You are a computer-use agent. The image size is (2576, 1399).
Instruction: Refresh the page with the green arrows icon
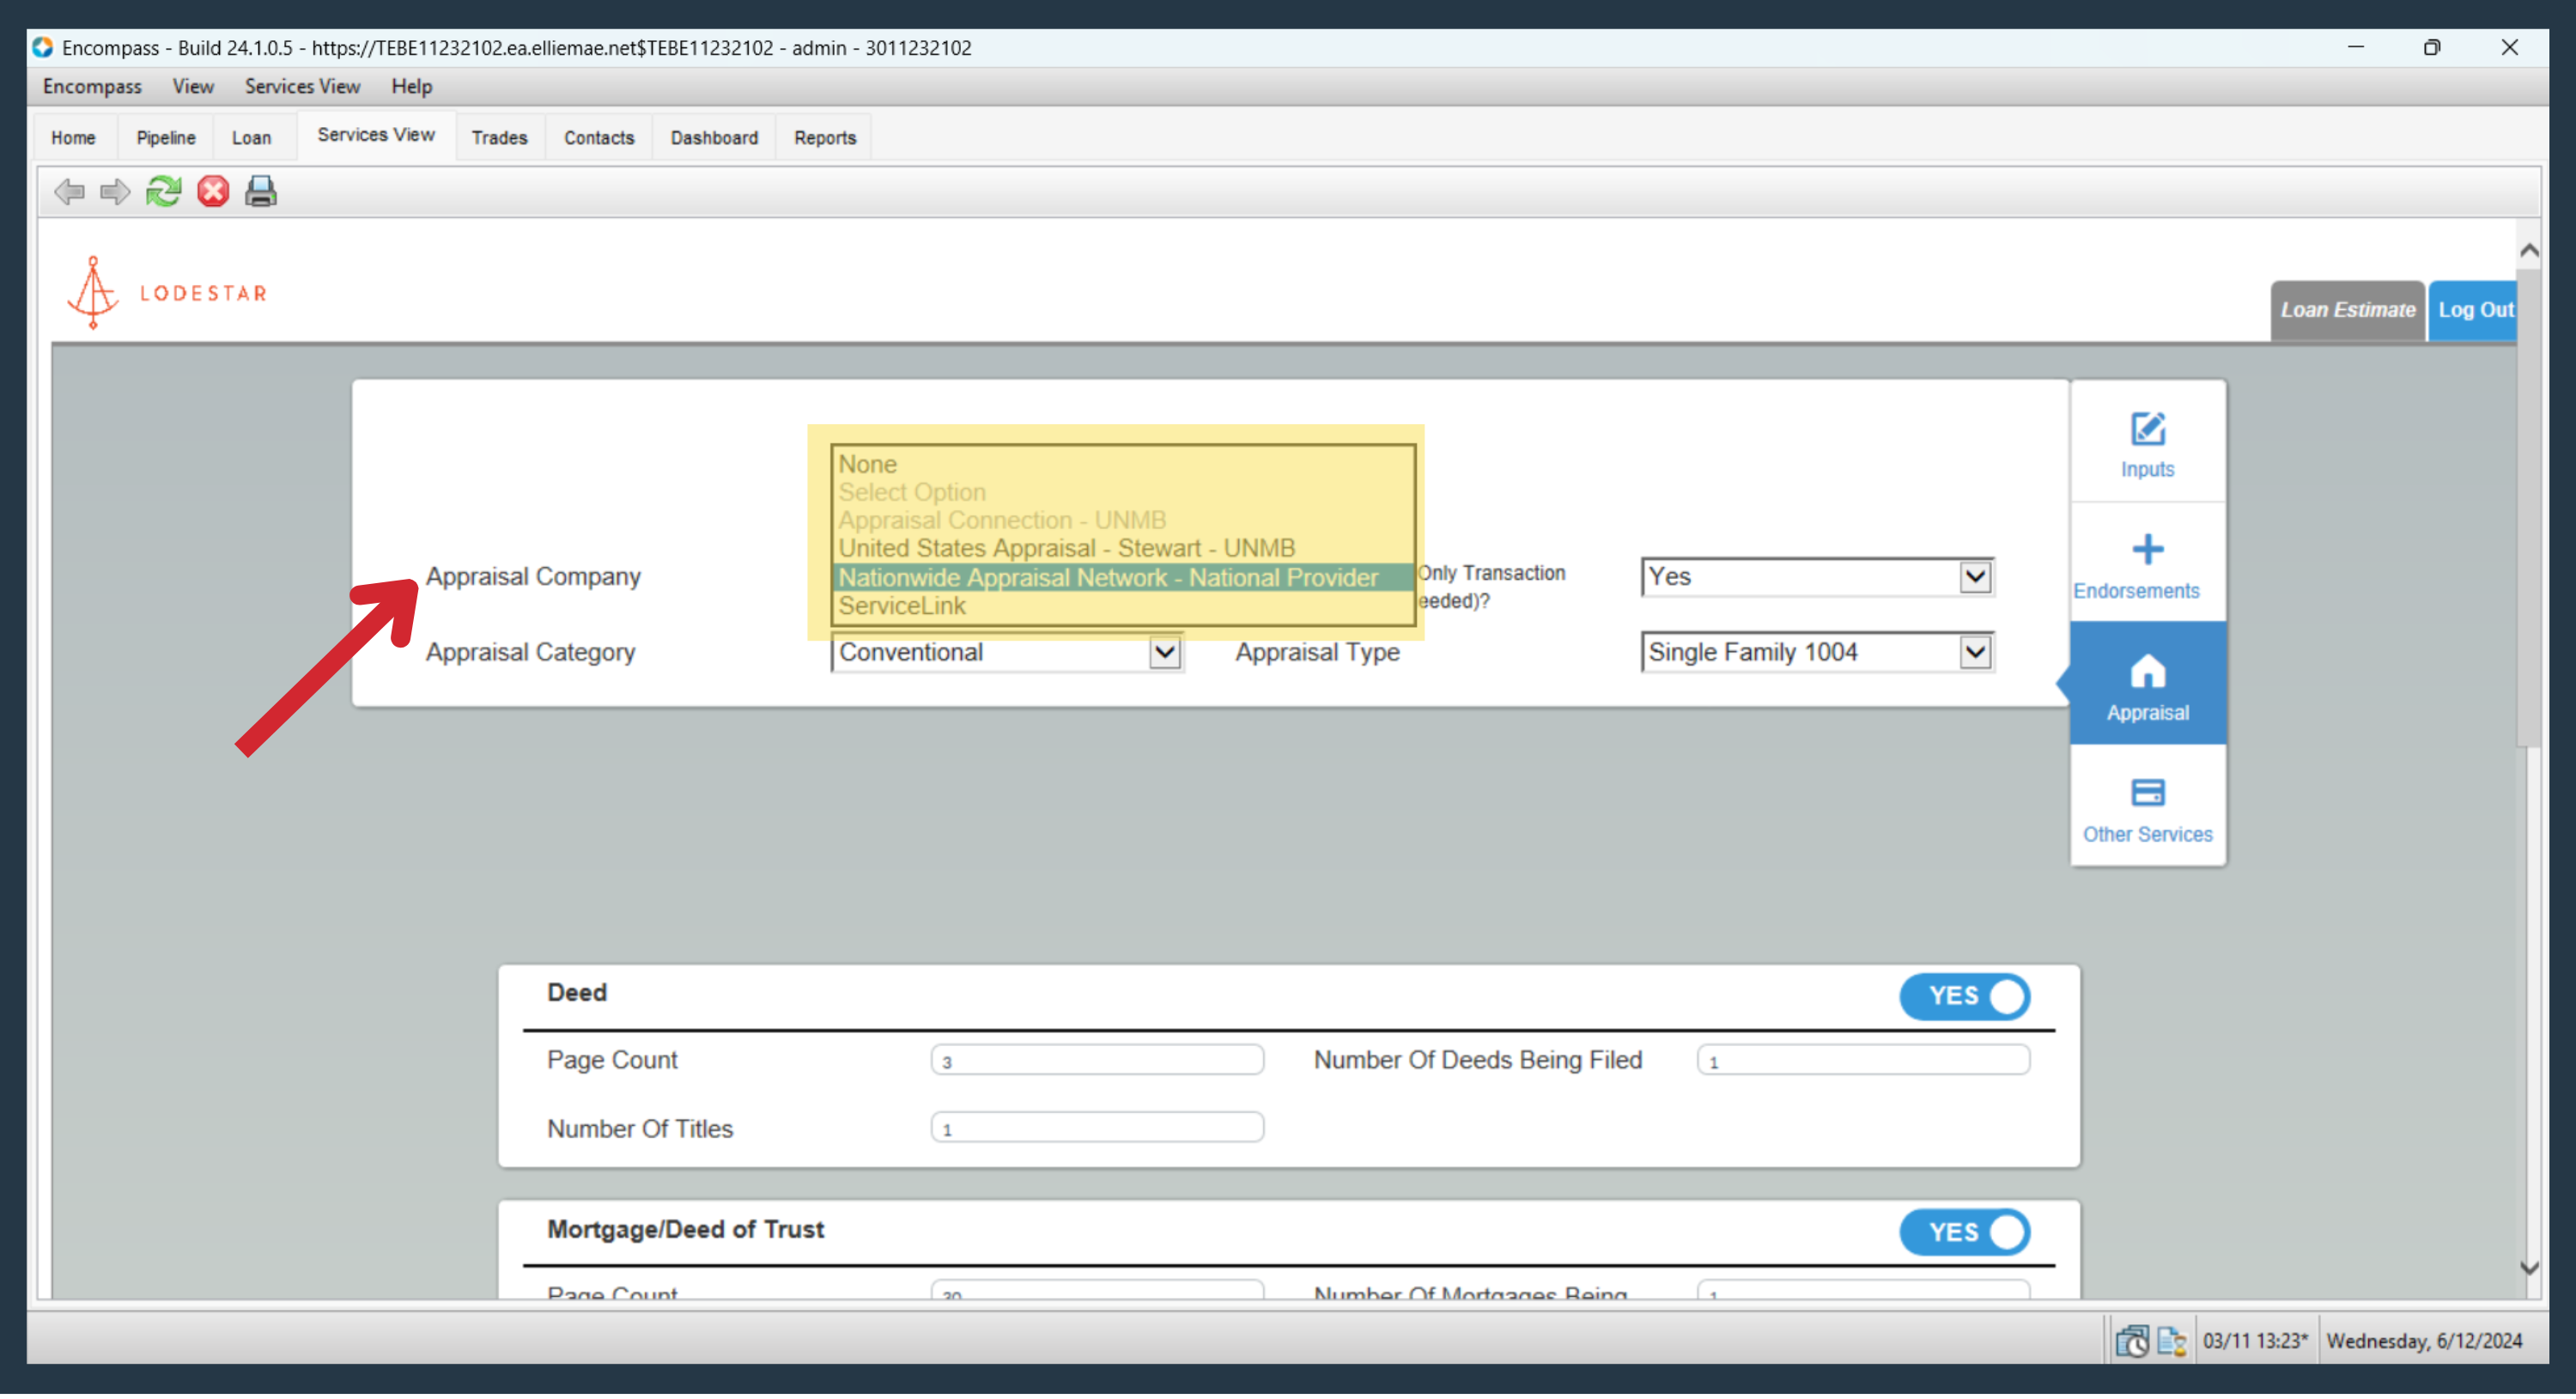coord(164,191)
